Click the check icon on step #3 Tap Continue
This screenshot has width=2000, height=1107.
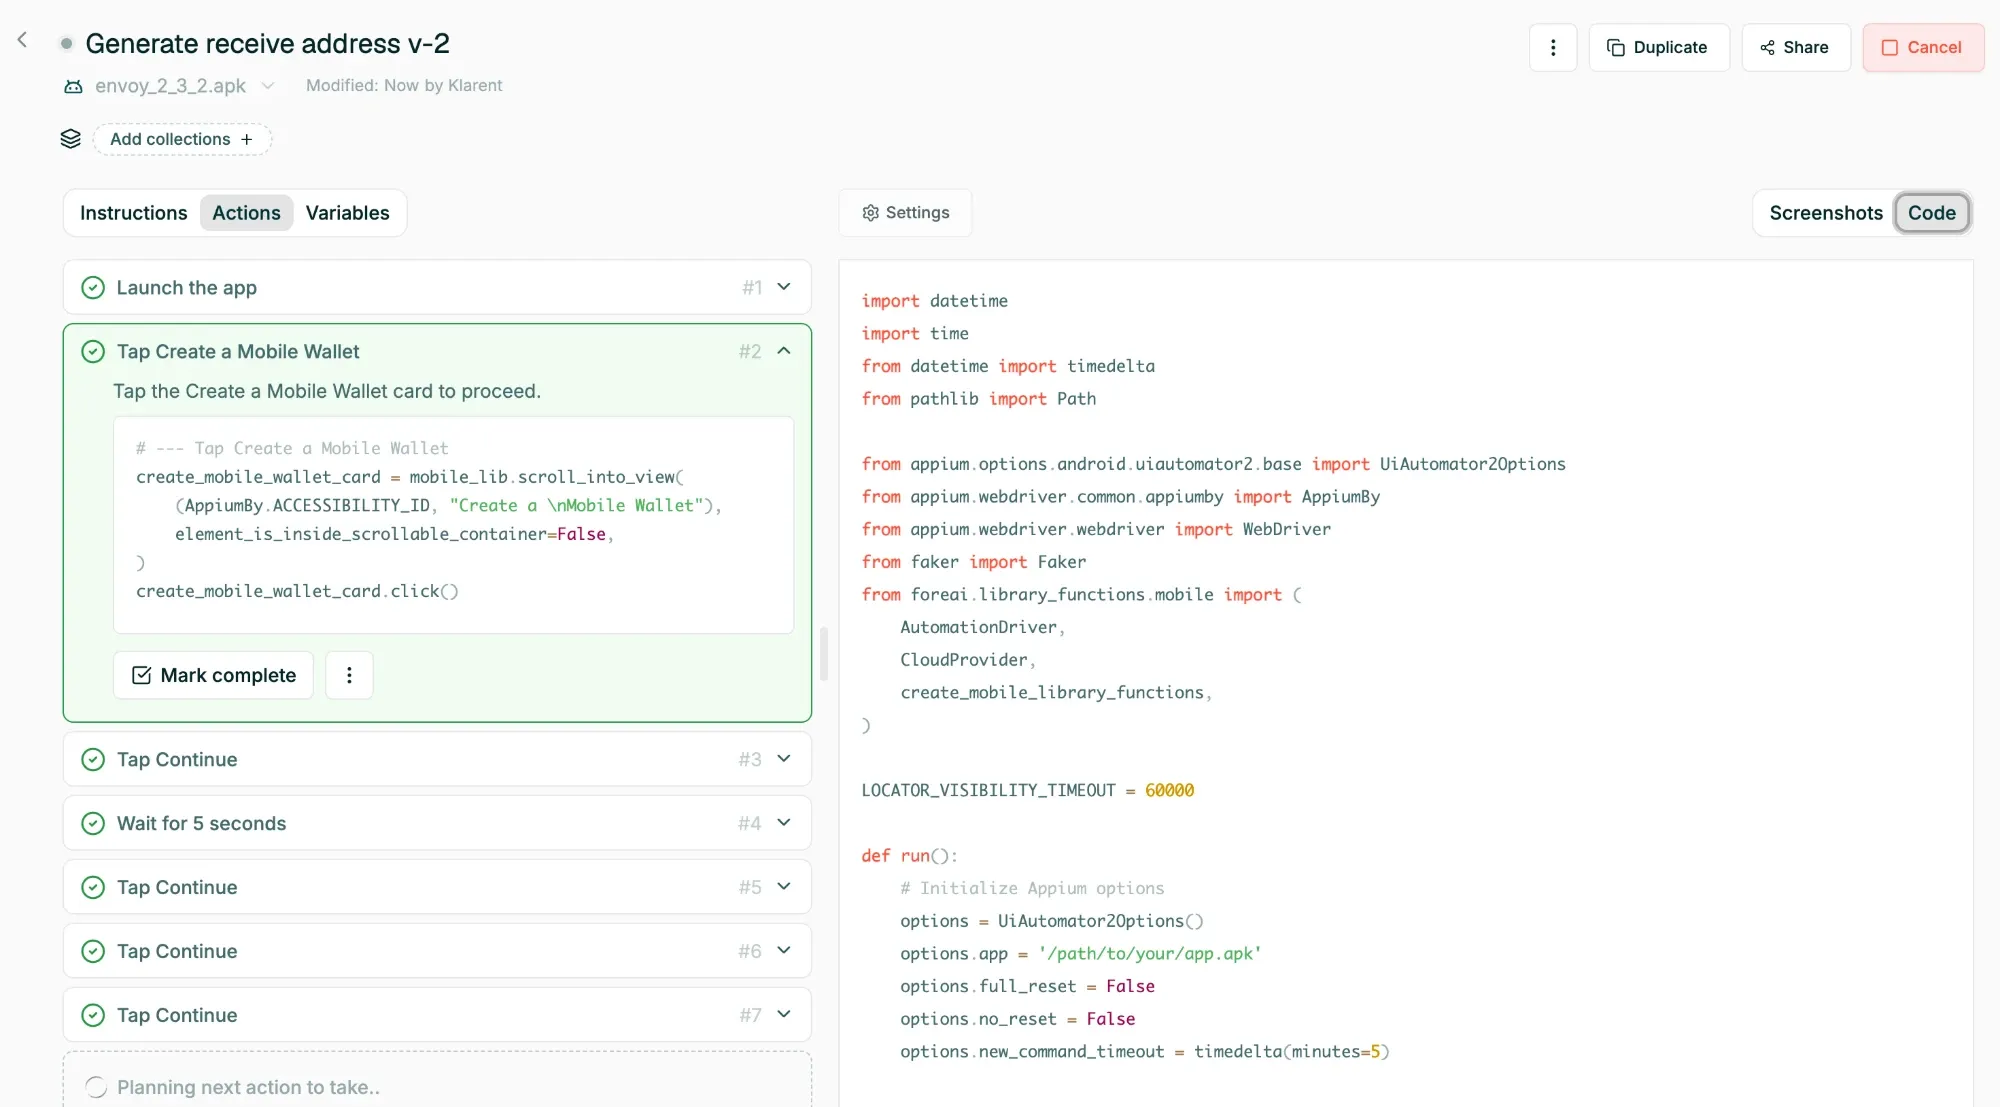coord(93,760)
